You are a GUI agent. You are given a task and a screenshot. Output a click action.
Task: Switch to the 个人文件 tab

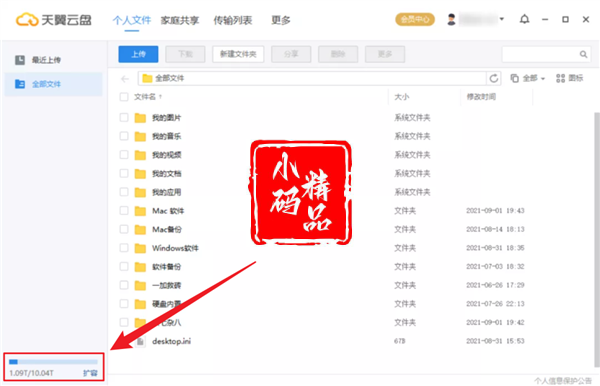pos(132,20)
